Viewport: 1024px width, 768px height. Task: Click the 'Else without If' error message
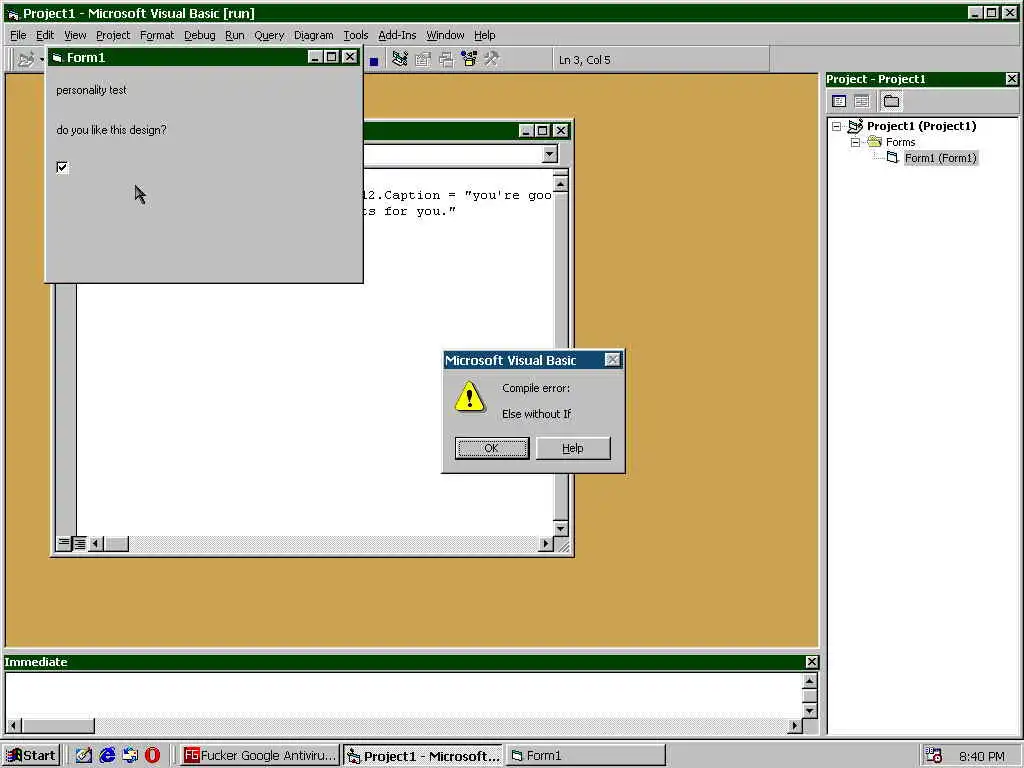tap(536, 414)
